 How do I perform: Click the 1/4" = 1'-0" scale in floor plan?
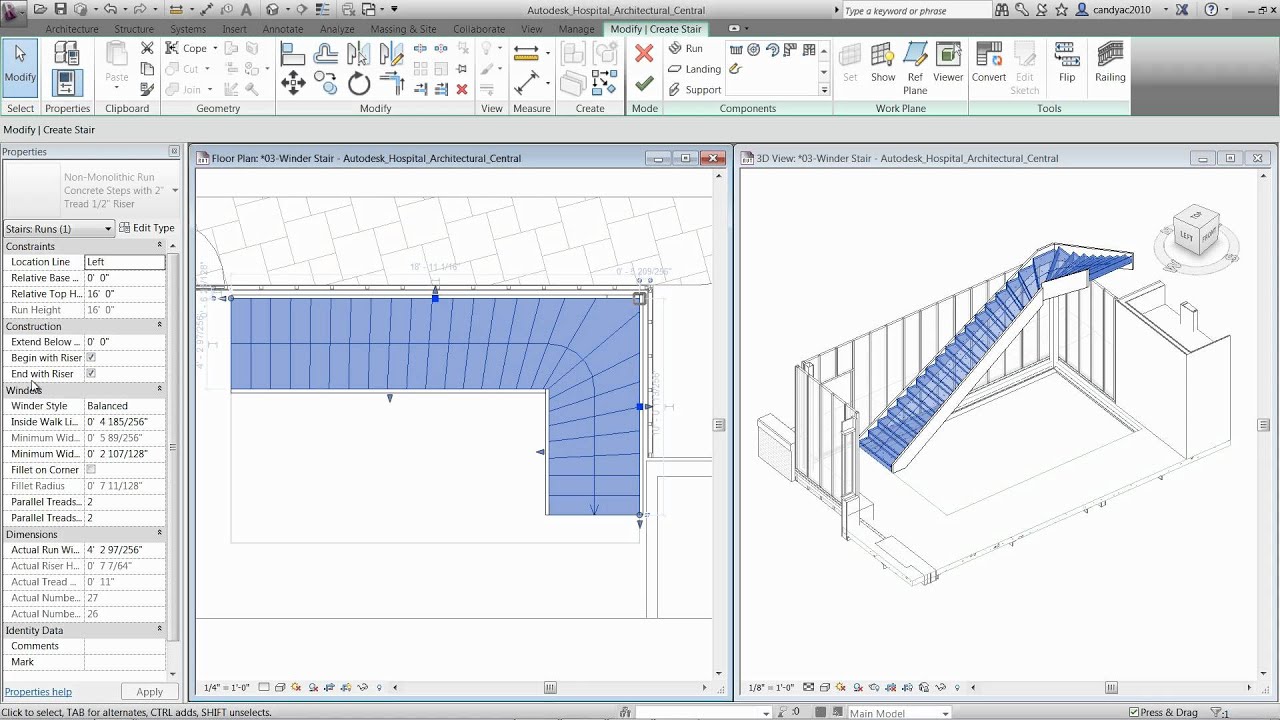tap(227, 688)
